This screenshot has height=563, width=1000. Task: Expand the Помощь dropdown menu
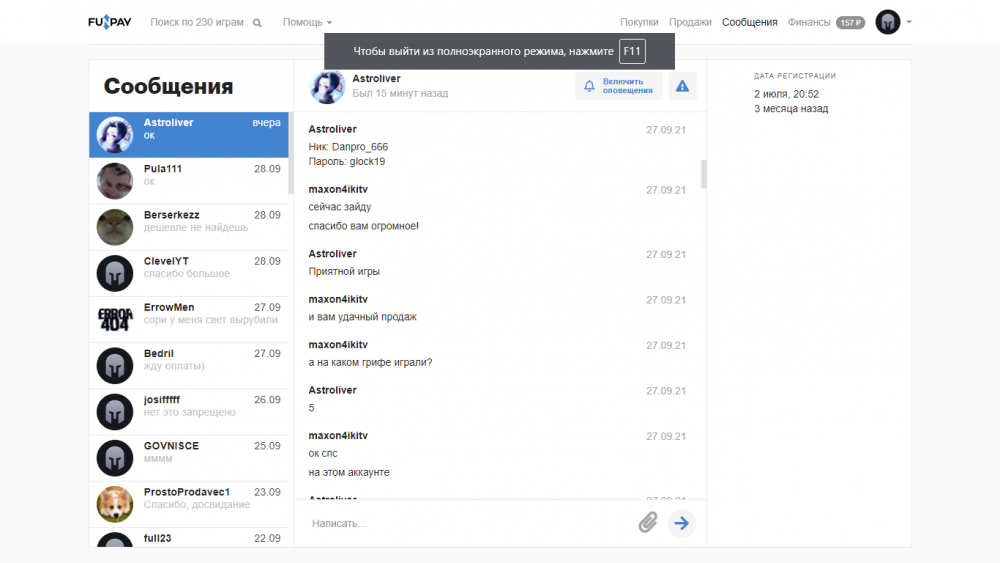click(307, 22)
